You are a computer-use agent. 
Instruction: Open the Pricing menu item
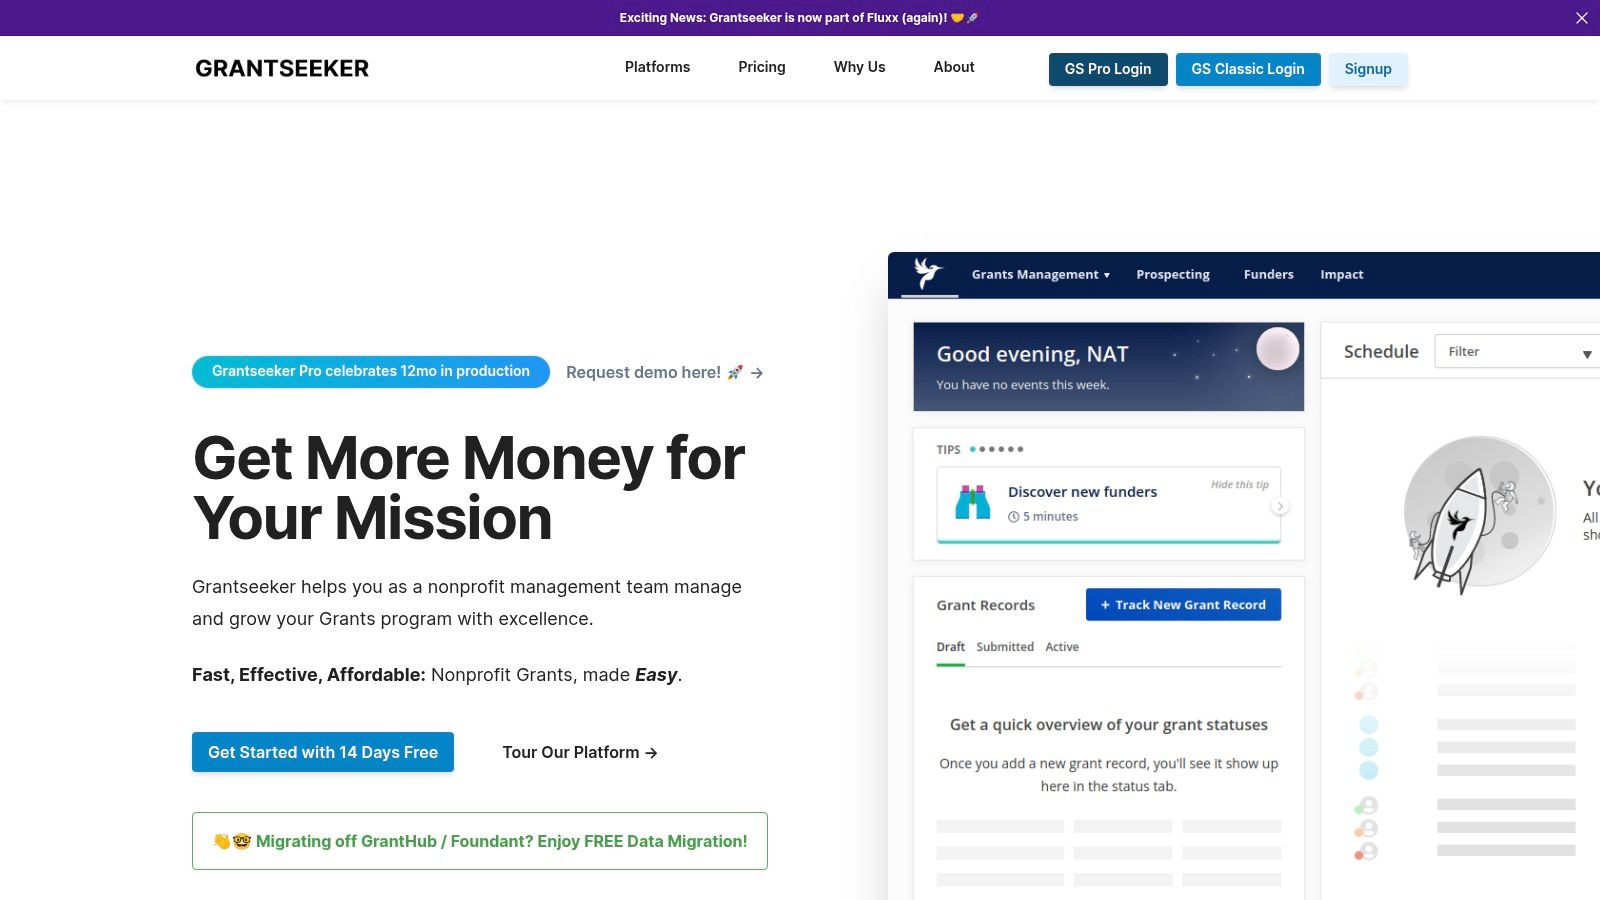pyautogui.click(x=761, y=67)
